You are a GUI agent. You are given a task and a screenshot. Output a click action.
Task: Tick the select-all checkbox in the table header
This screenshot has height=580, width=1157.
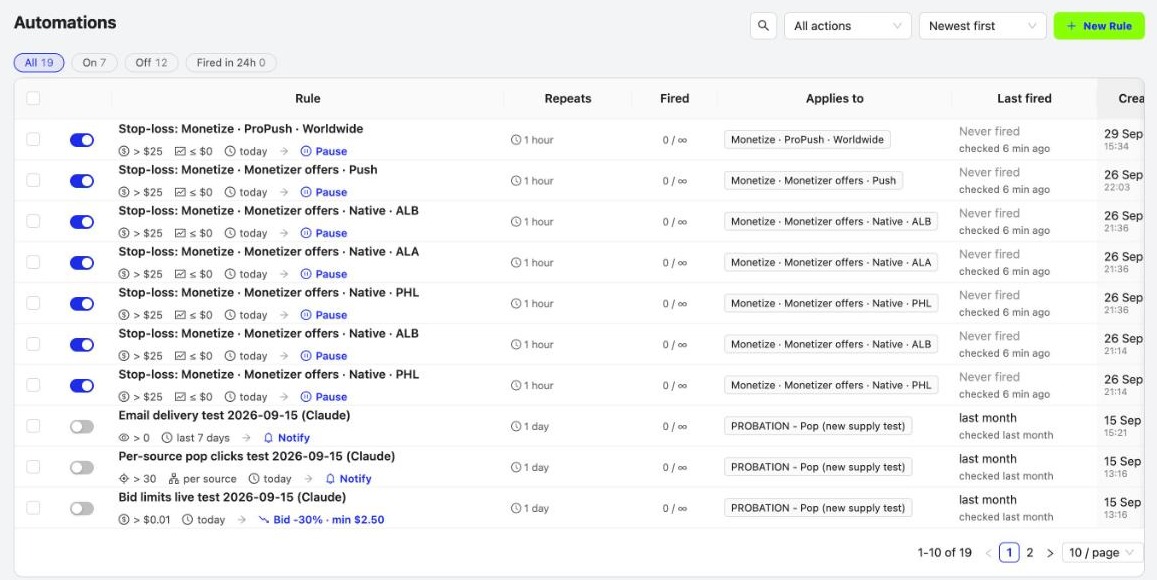click(x=33, y=98)
